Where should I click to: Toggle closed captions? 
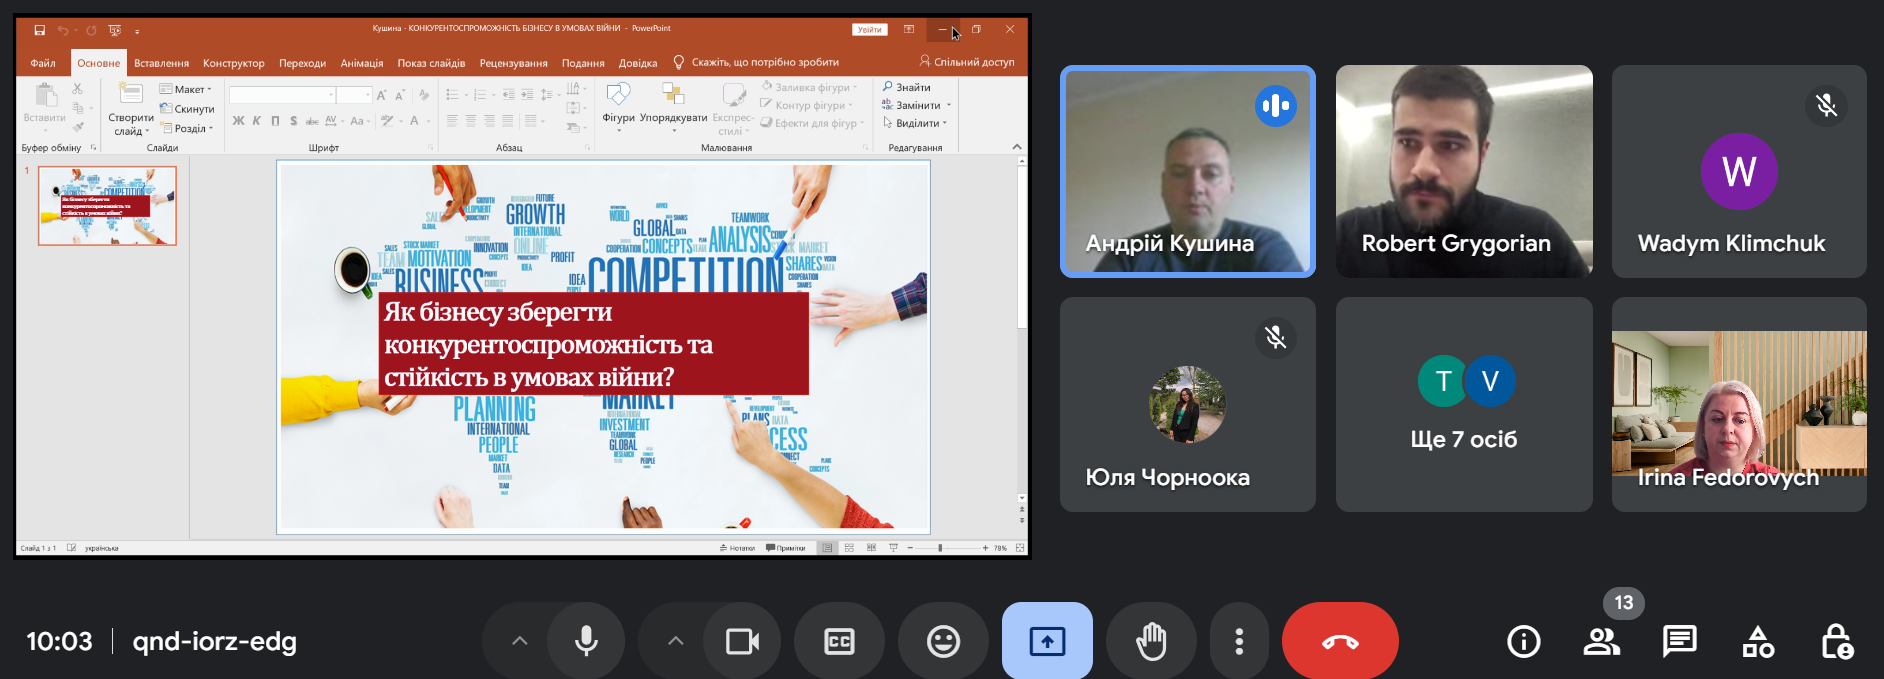[x=839, y=641]
